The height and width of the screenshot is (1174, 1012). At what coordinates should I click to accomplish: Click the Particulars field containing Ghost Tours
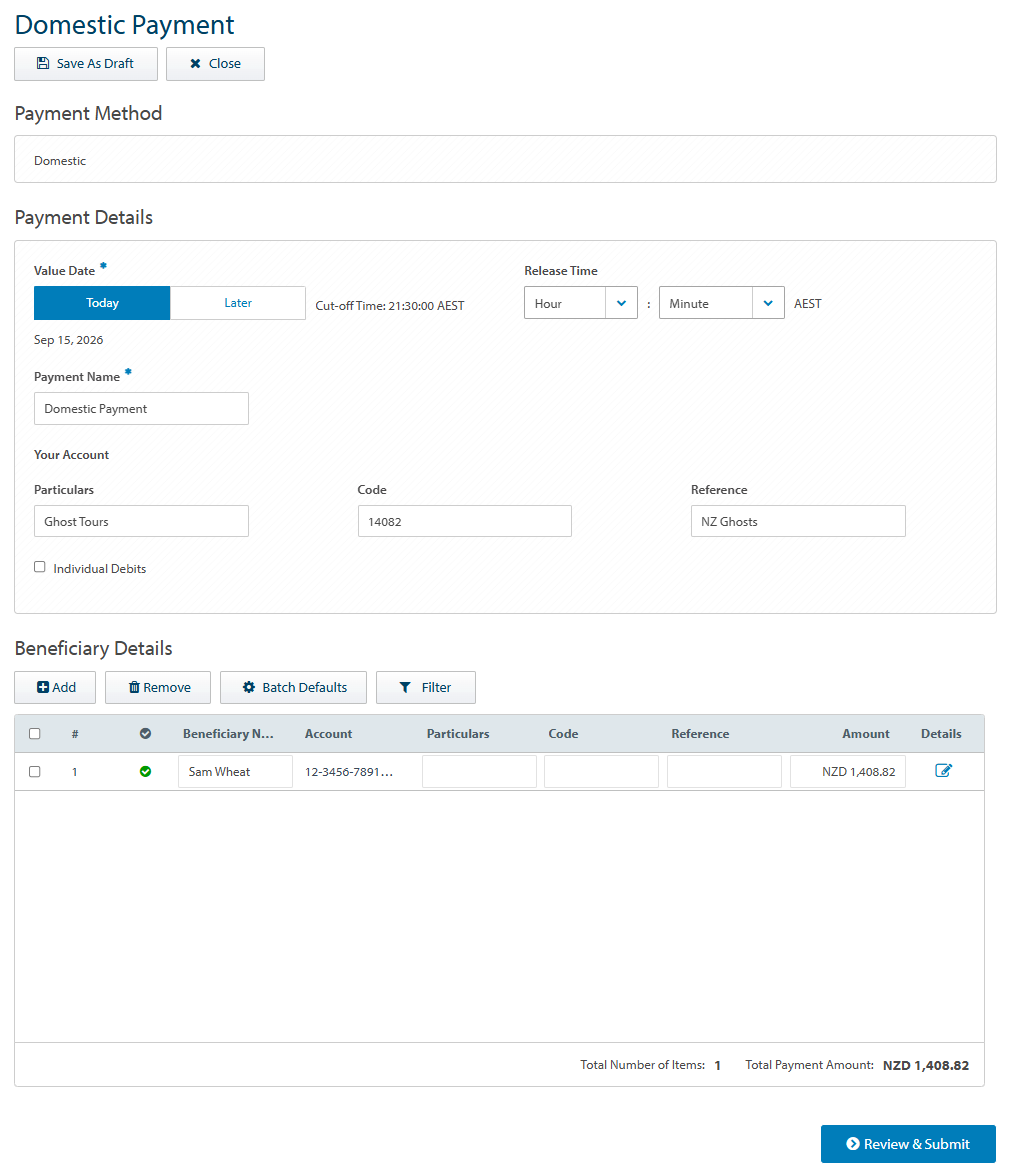141,521
